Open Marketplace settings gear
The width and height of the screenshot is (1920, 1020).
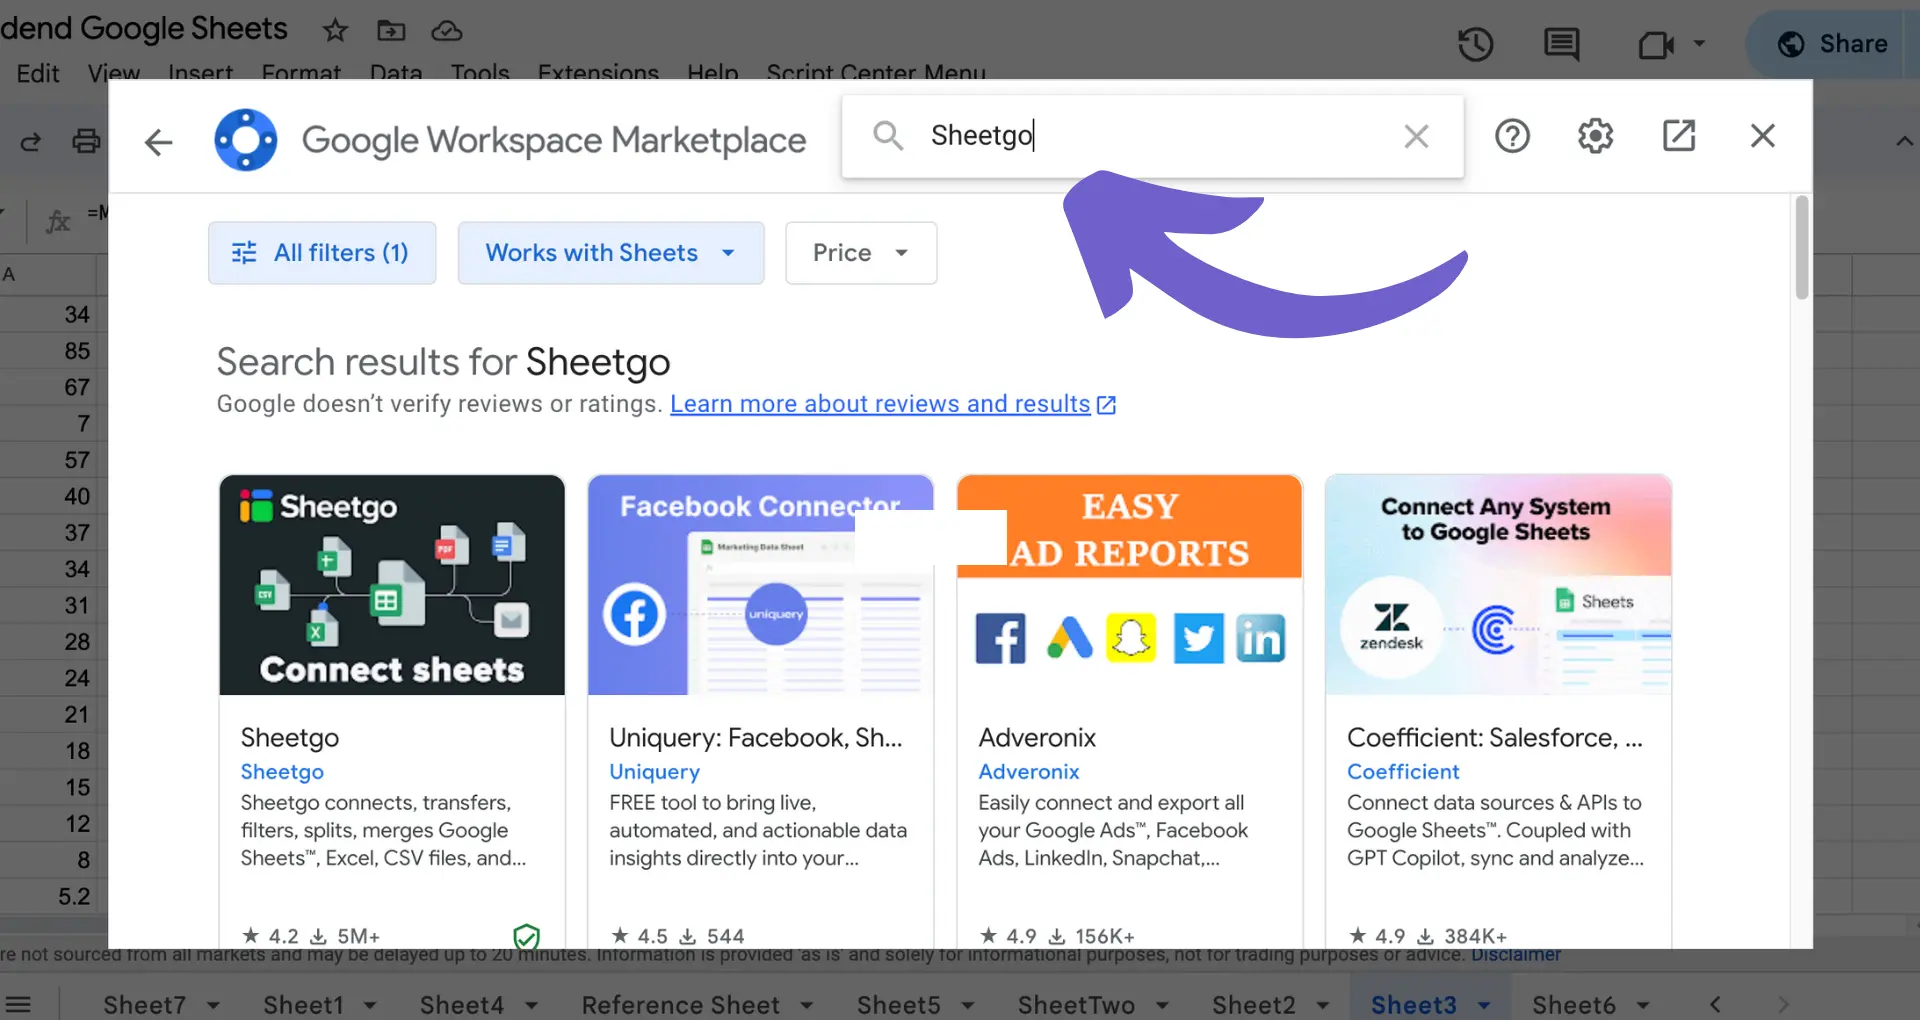pos(1595,136)
